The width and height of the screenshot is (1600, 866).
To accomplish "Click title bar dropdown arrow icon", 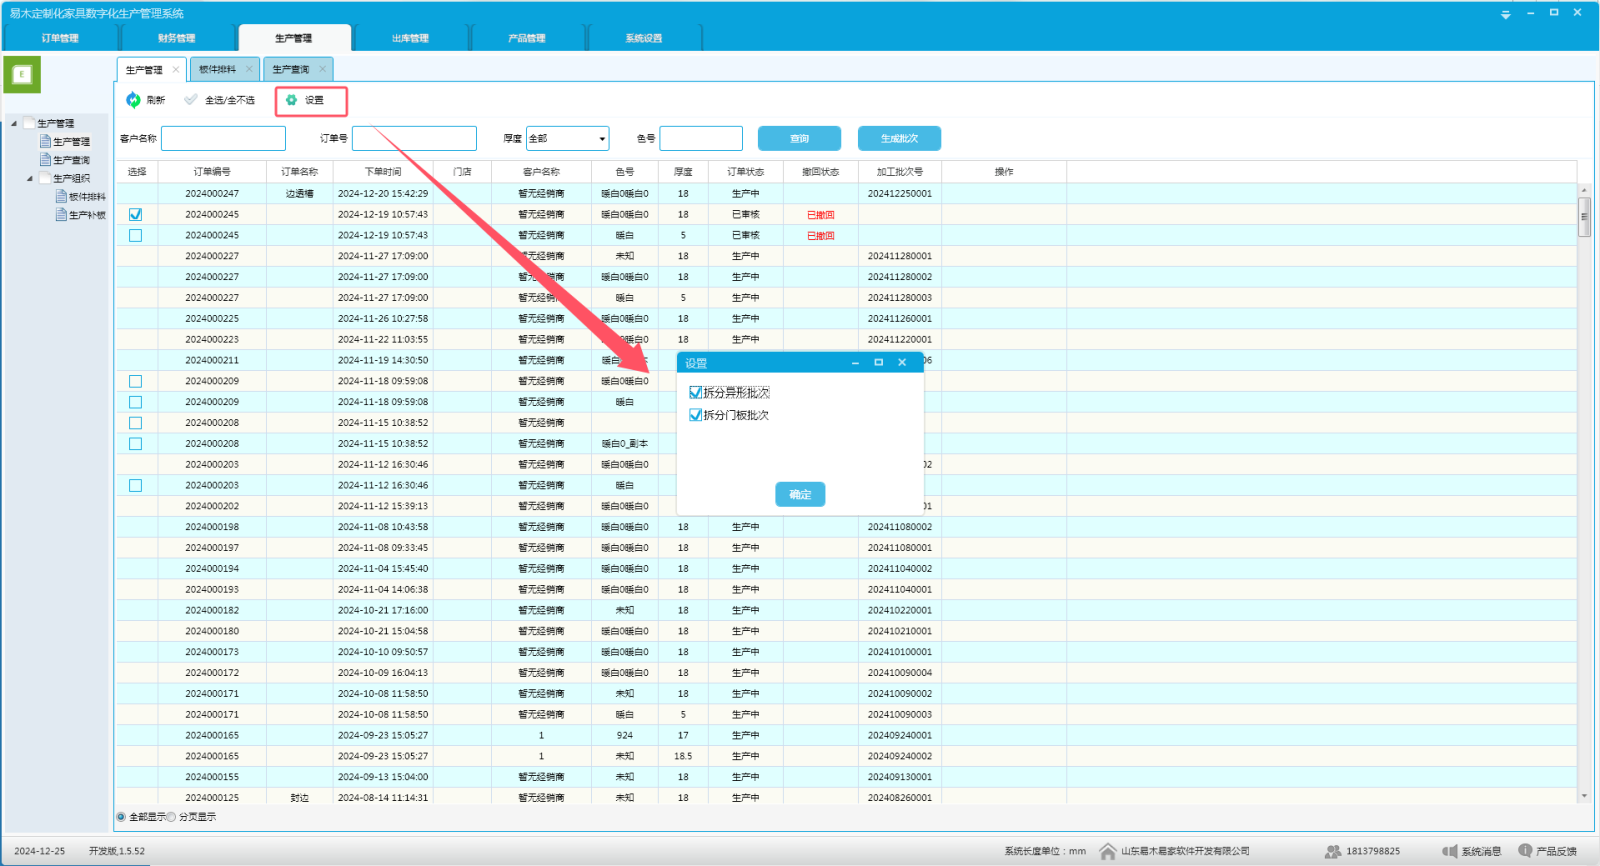I will [1505, 14].
